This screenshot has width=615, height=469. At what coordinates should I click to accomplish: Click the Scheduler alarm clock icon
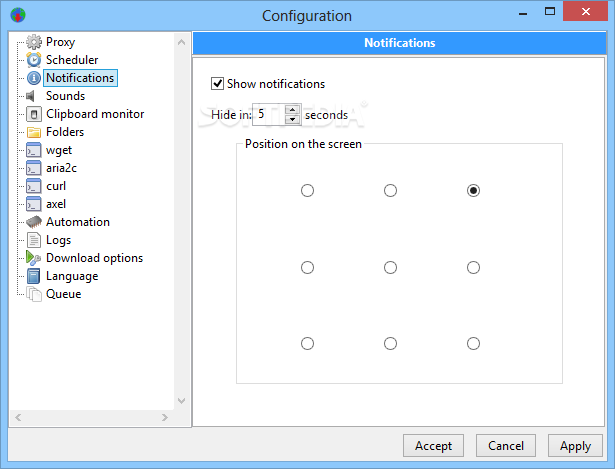pyautogui.click(x=34, y=60)
